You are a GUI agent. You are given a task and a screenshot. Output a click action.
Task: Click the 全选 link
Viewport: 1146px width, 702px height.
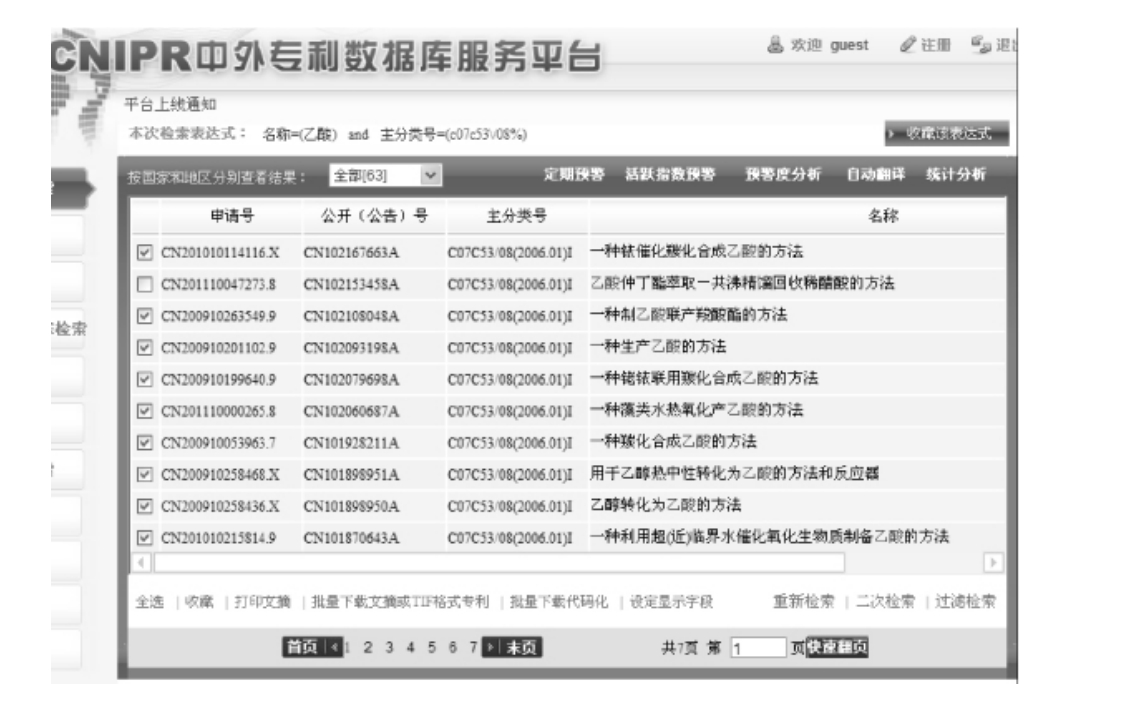(x=150, y=602)
